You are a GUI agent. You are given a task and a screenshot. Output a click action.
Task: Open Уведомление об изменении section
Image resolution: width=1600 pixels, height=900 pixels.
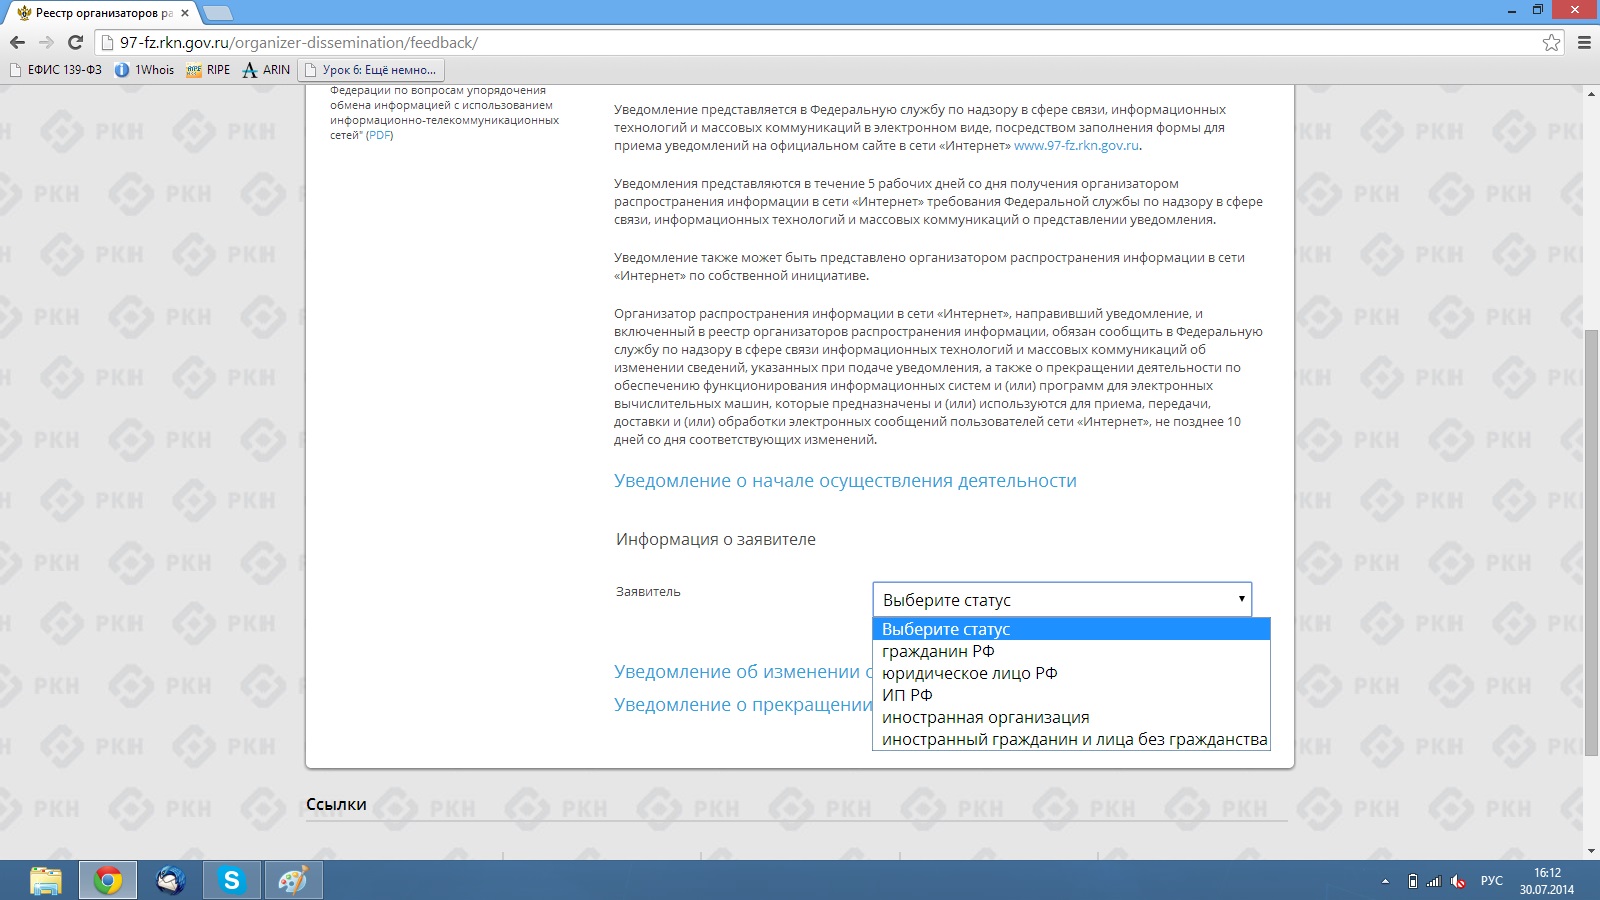pyautogui.click(x=743, y=672)
